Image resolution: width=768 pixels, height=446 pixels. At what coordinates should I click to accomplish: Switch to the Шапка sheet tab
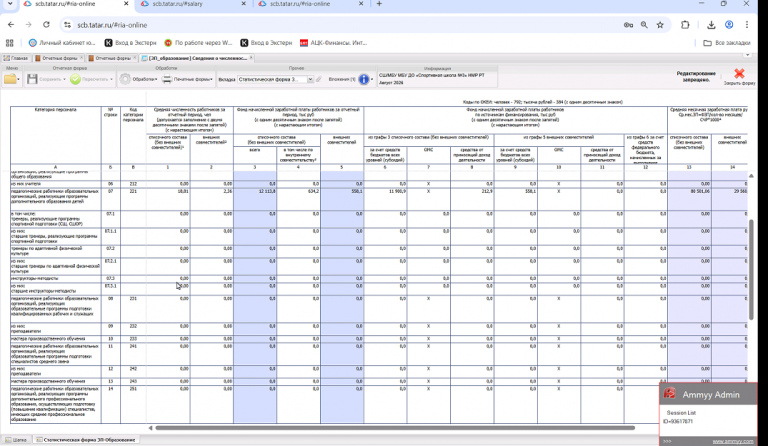pos(16,440)
